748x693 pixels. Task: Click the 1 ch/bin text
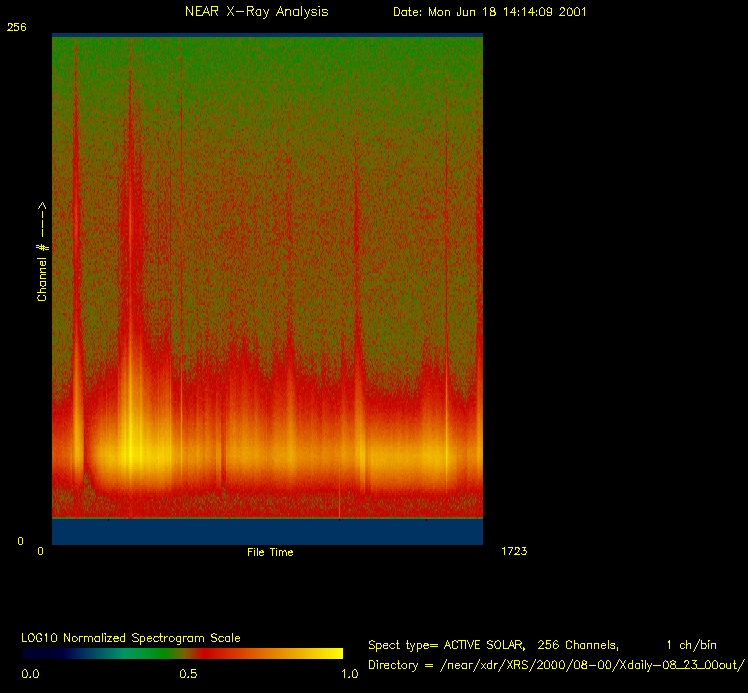coord(691,645)
